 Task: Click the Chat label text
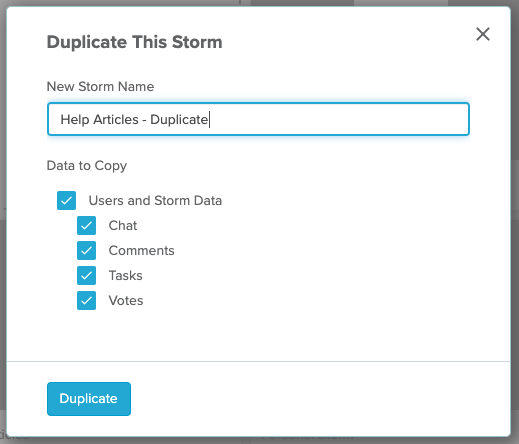(123, 226)
